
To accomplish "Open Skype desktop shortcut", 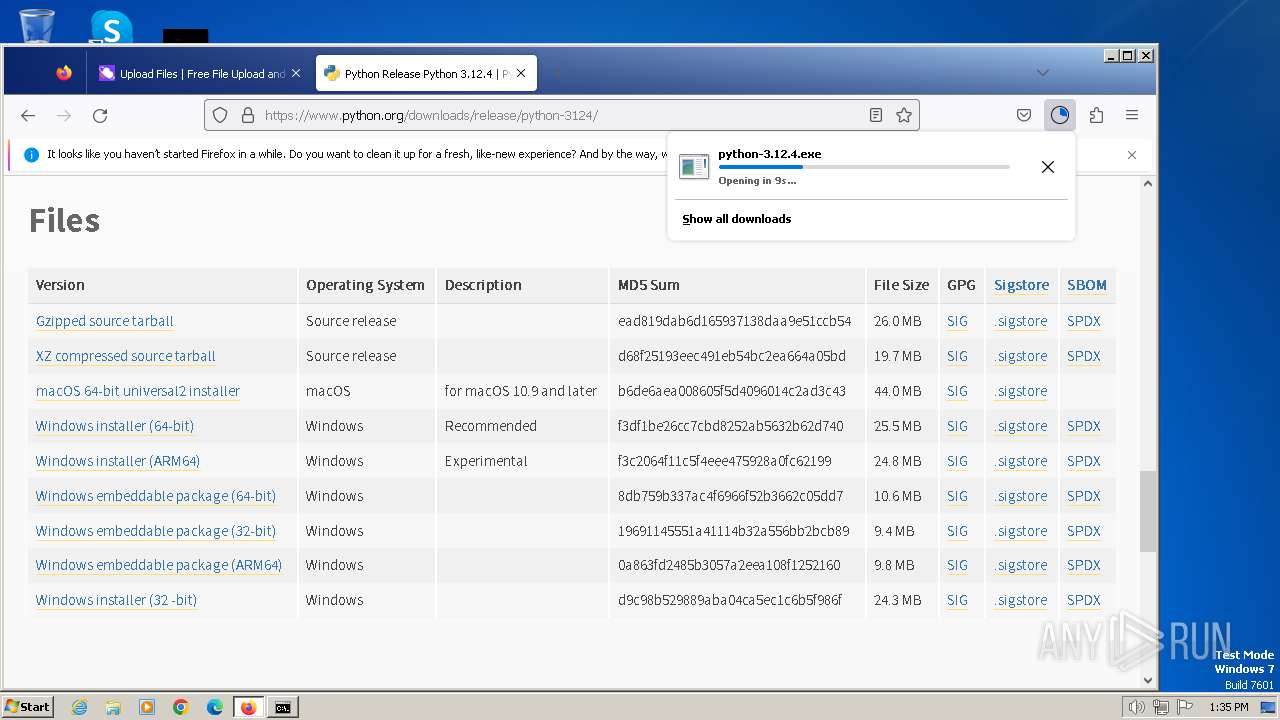I will pyautogui.click(x=111, y=26).
